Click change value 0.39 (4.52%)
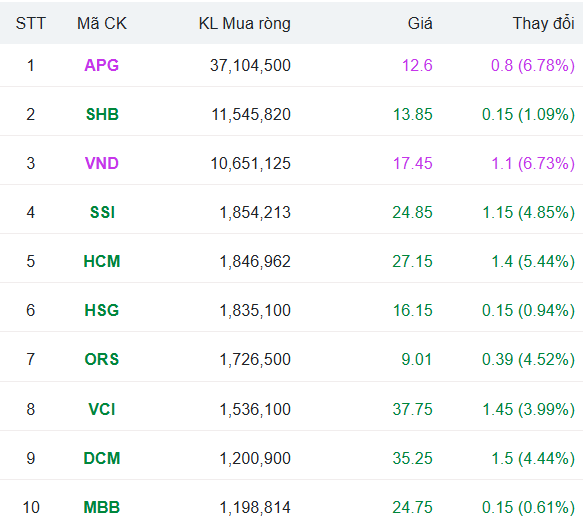 click(528, 360)
